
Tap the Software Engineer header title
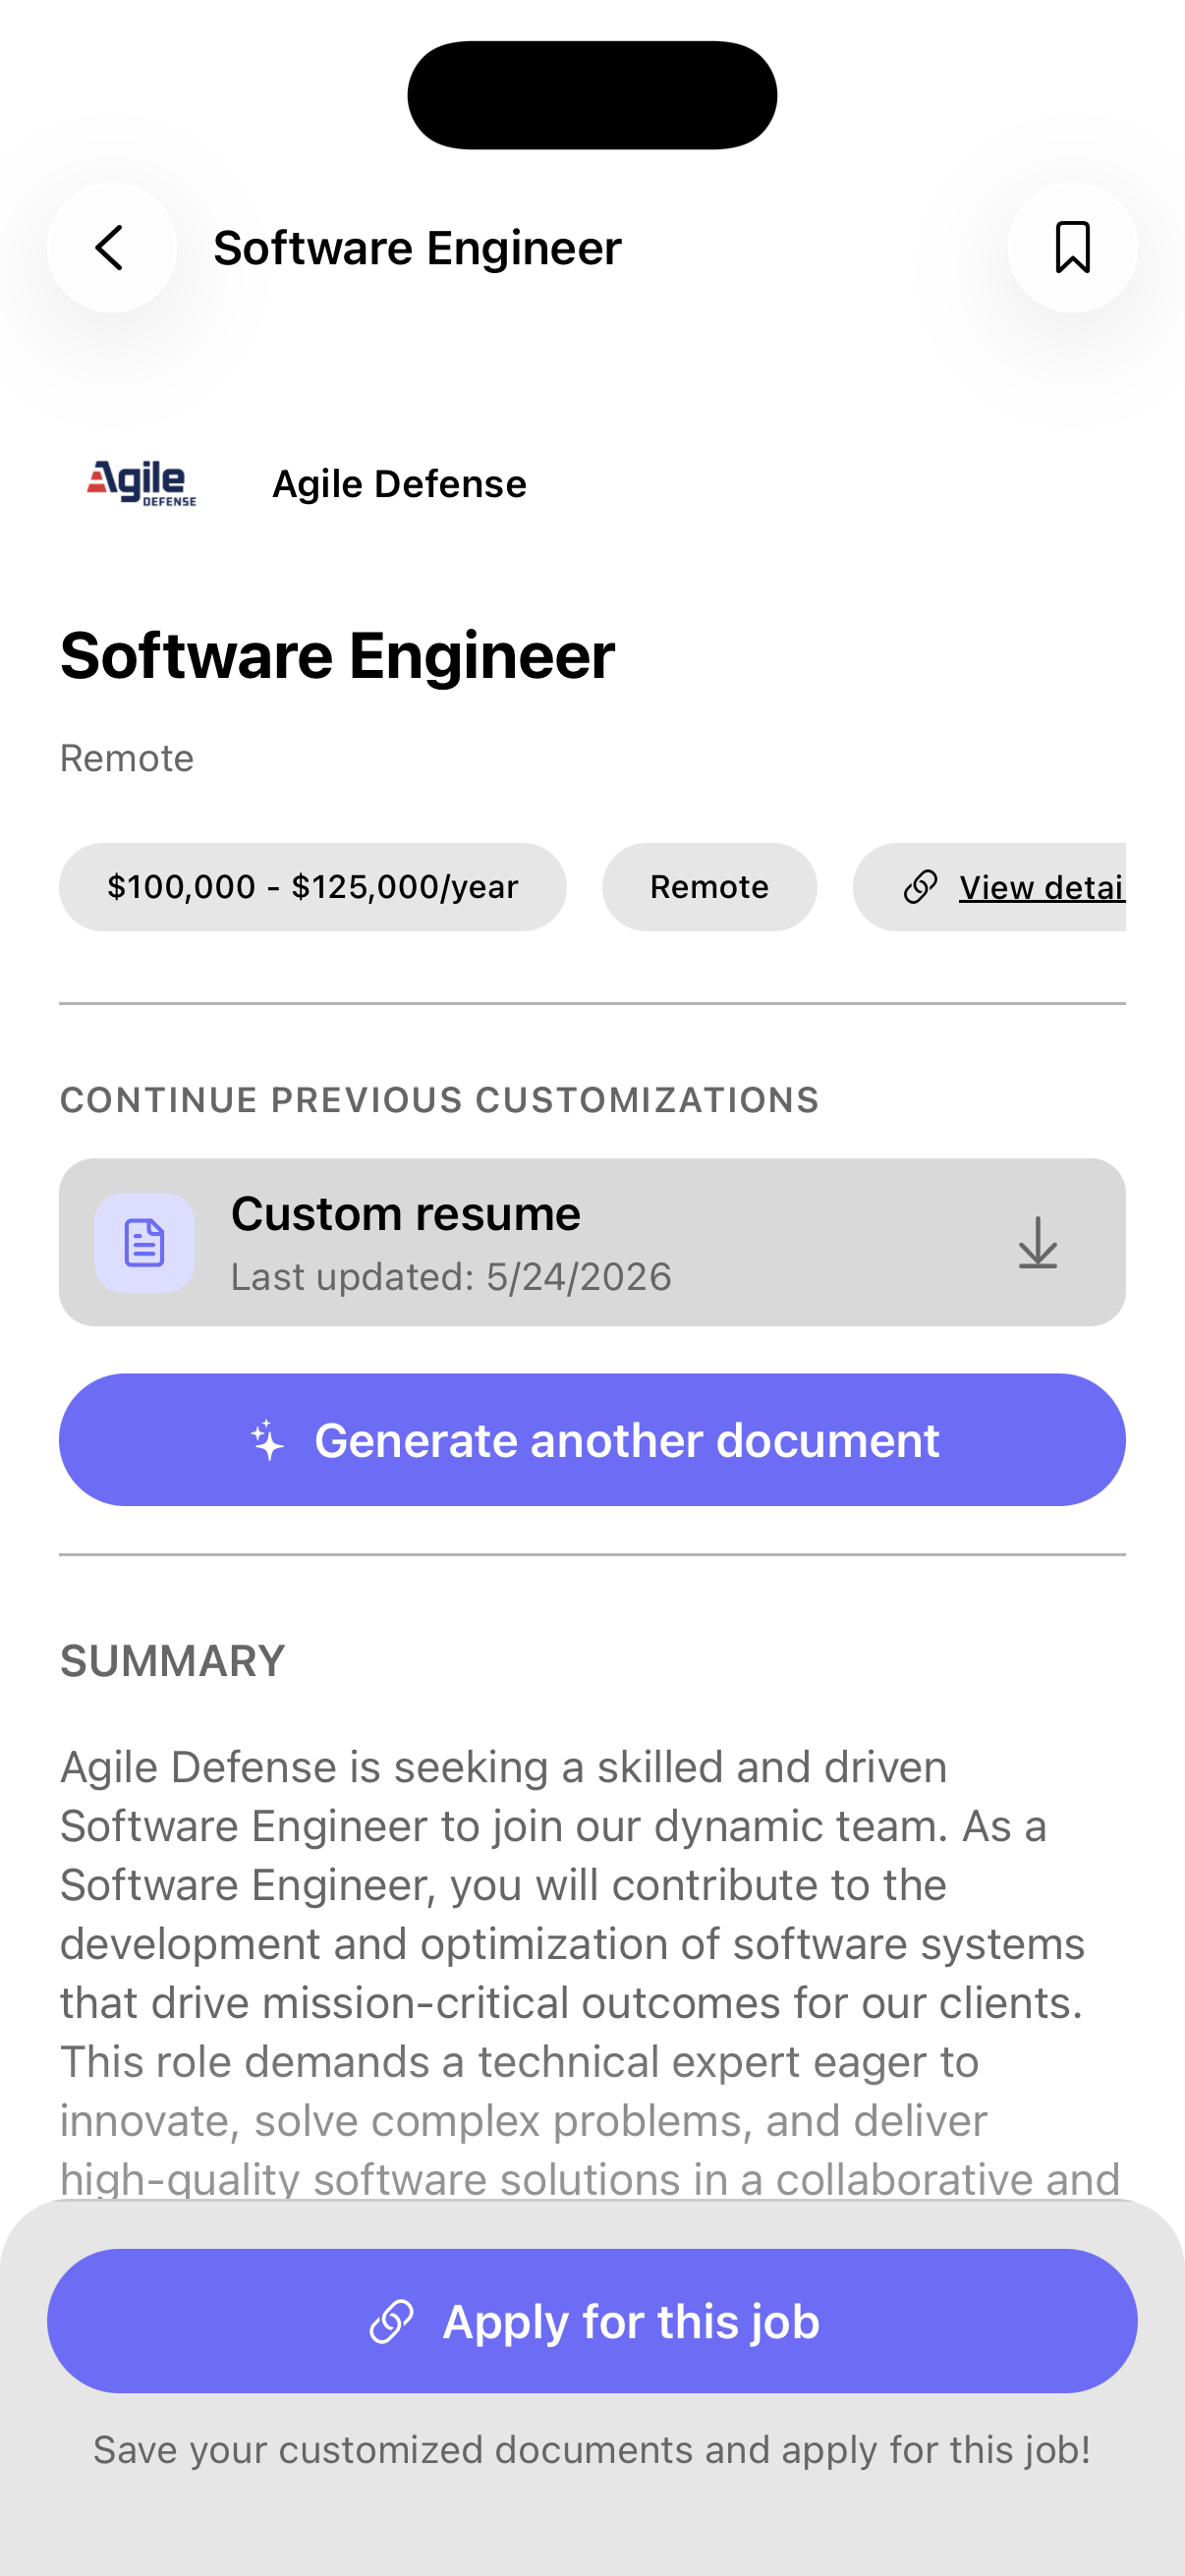(x=417, y=247)
